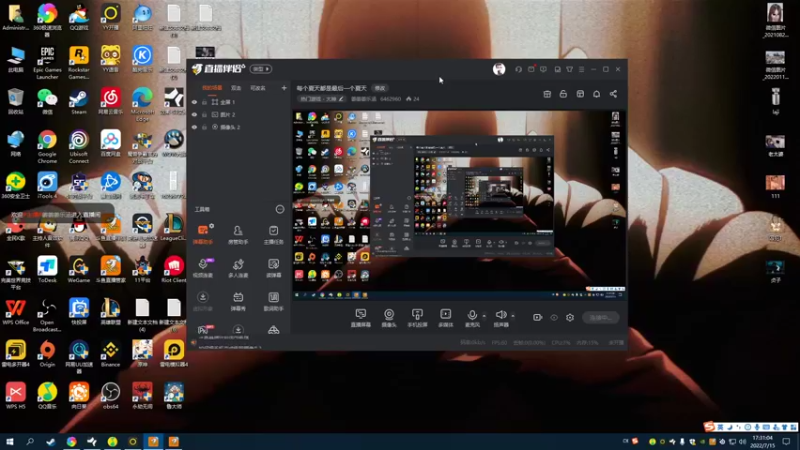Start recording with the camcorder icon
This screenshot has height=450, width=800.
click(x=537, y=317)
